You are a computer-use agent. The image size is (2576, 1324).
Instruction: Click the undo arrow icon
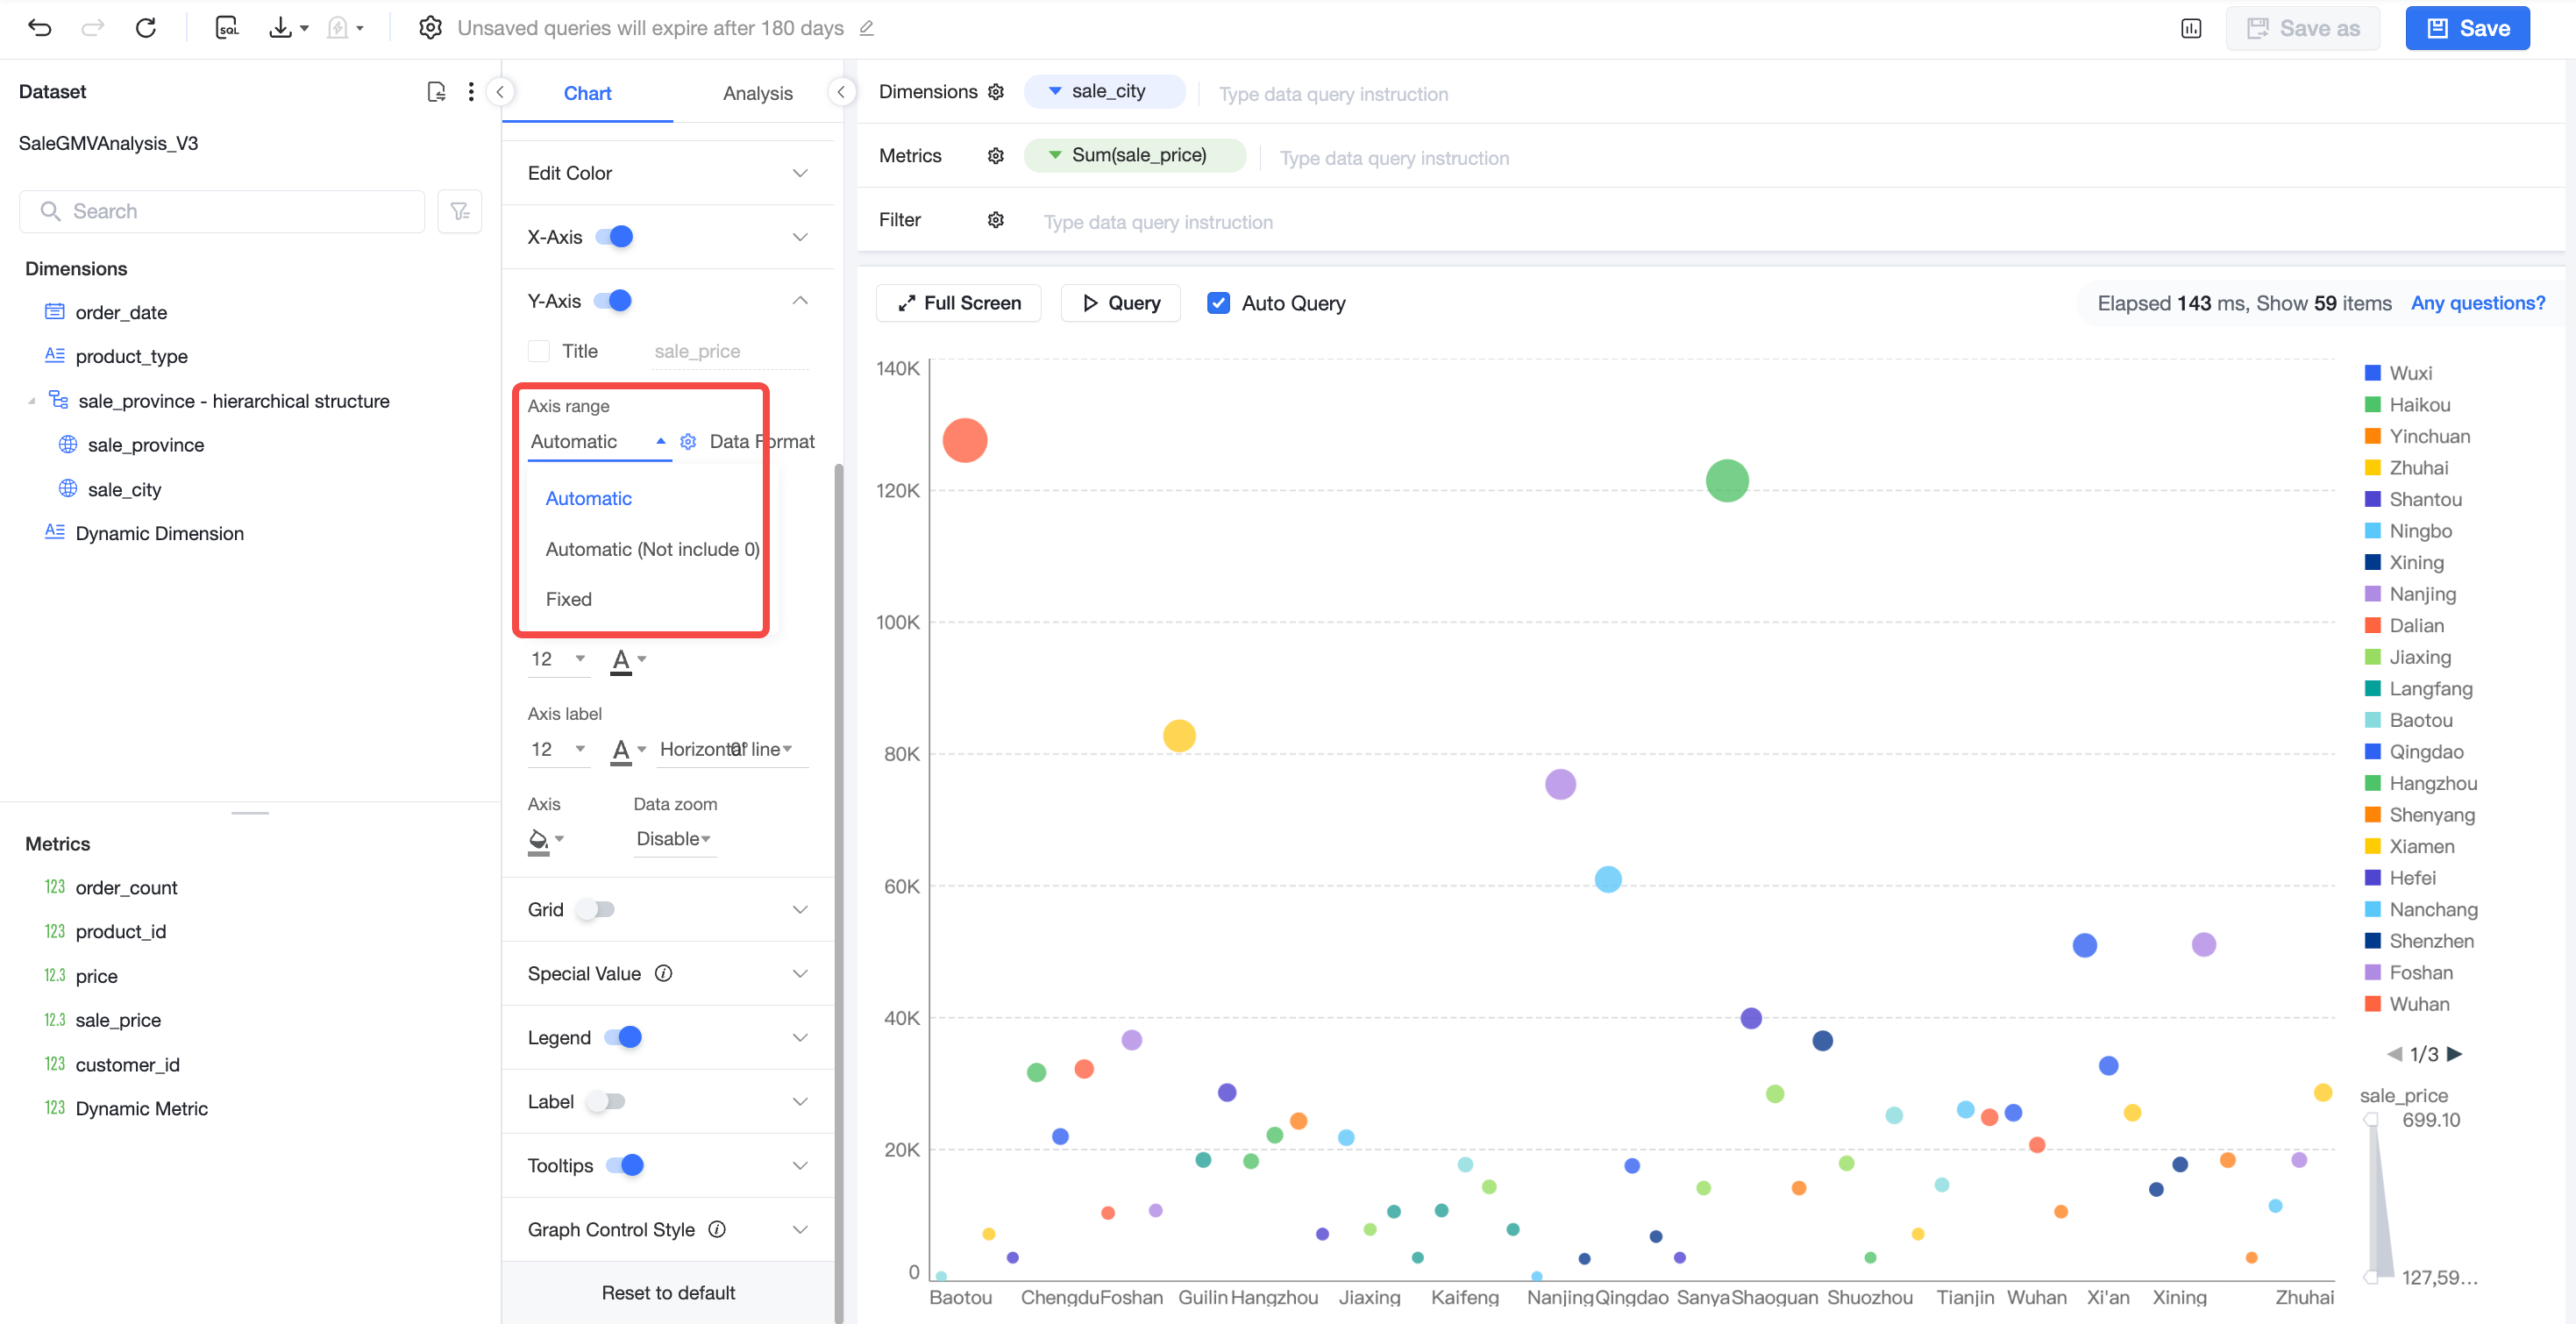click(39, 28)
